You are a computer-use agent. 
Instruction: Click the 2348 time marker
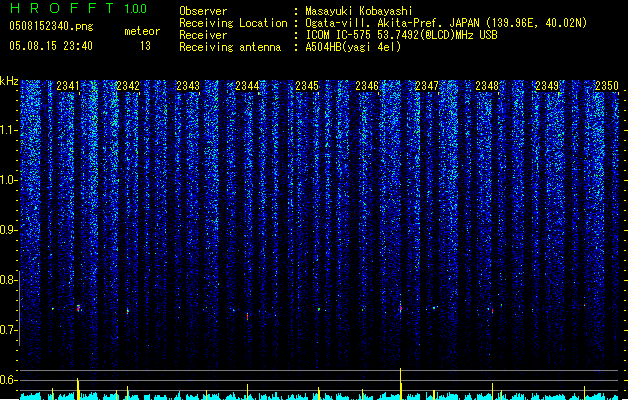[487, 86]
